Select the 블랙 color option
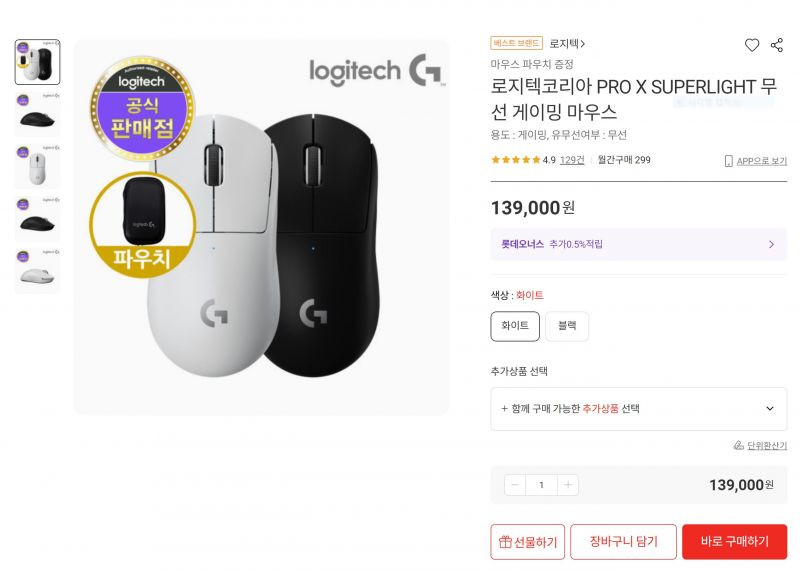 [x=567, y=326]
